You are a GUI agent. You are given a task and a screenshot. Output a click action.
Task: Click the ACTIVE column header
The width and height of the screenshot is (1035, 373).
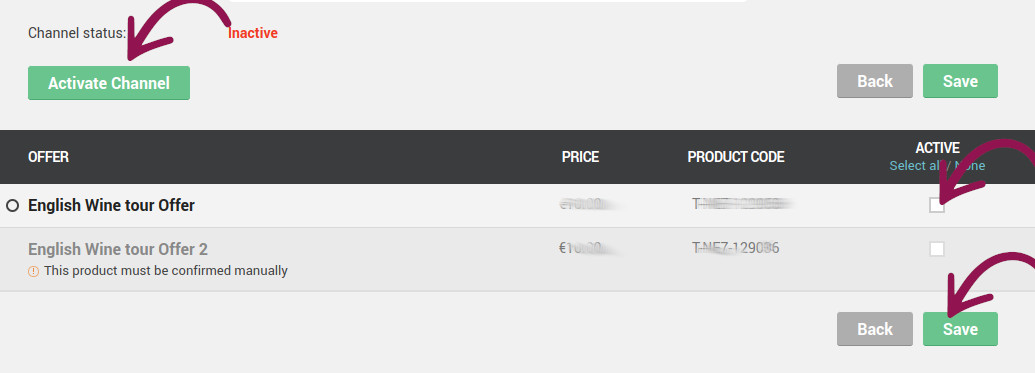tap(937, 147)
